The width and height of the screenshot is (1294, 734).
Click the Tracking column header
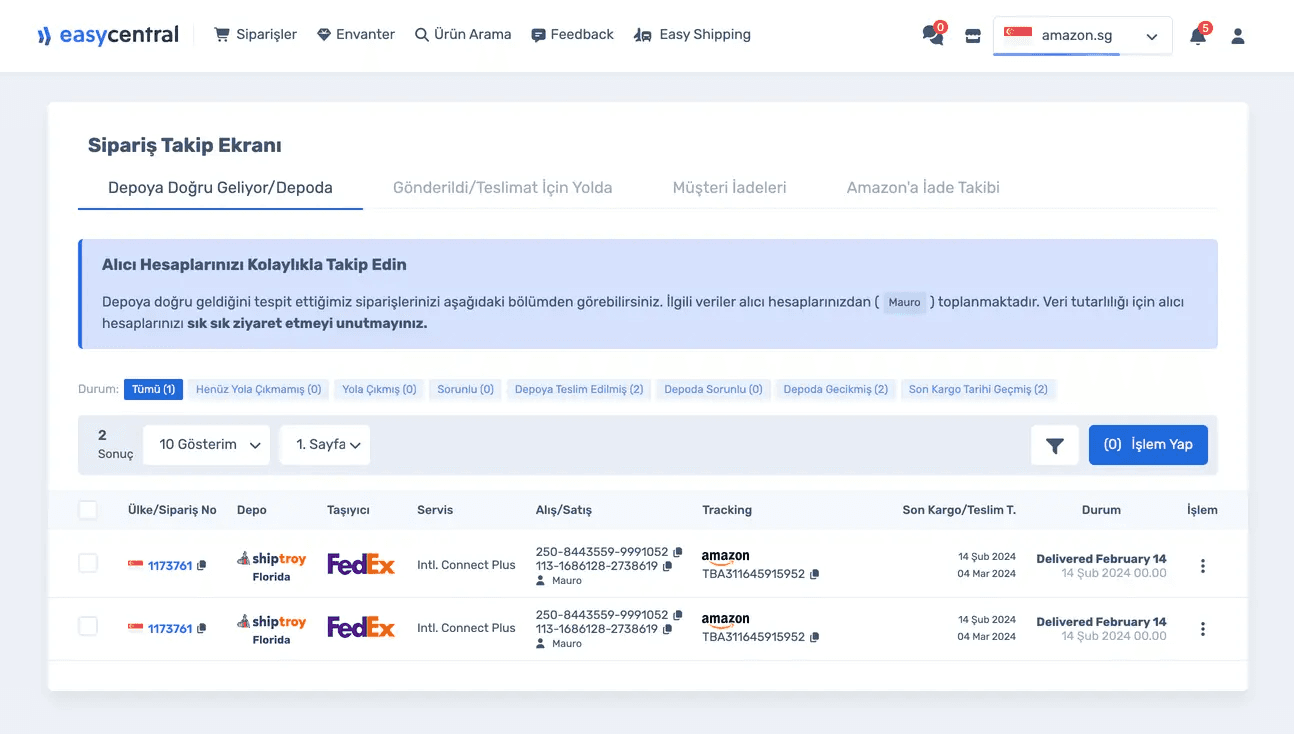pyautogui.click(x=727, y=510)
